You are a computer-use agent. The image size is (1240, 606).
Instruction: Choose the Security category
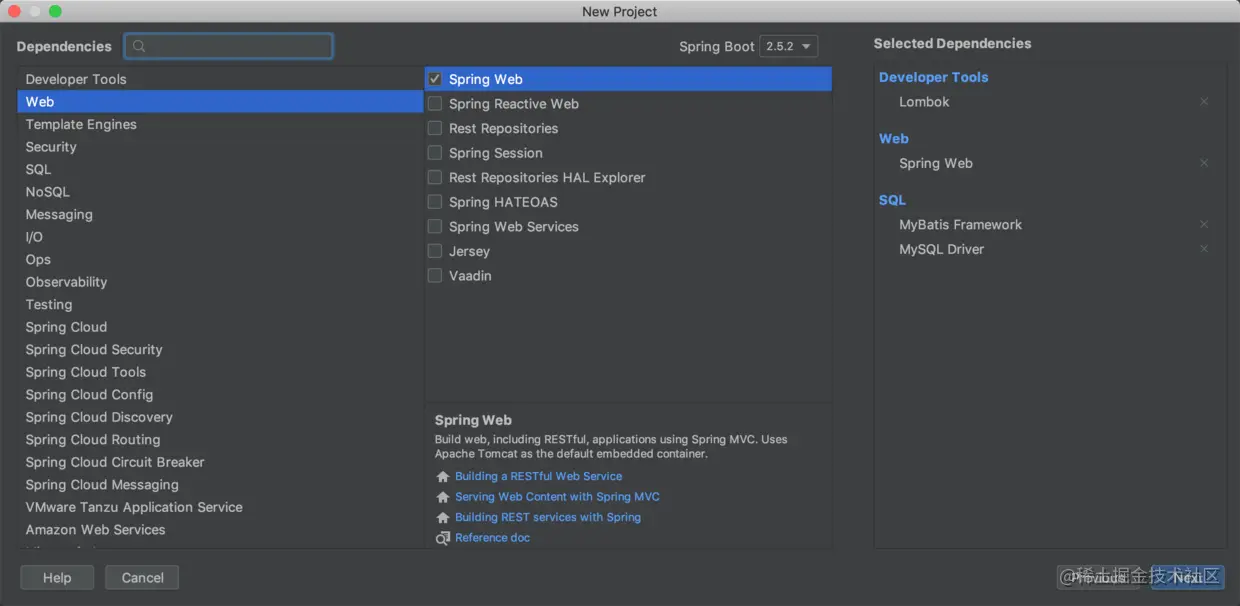[220, 147]
